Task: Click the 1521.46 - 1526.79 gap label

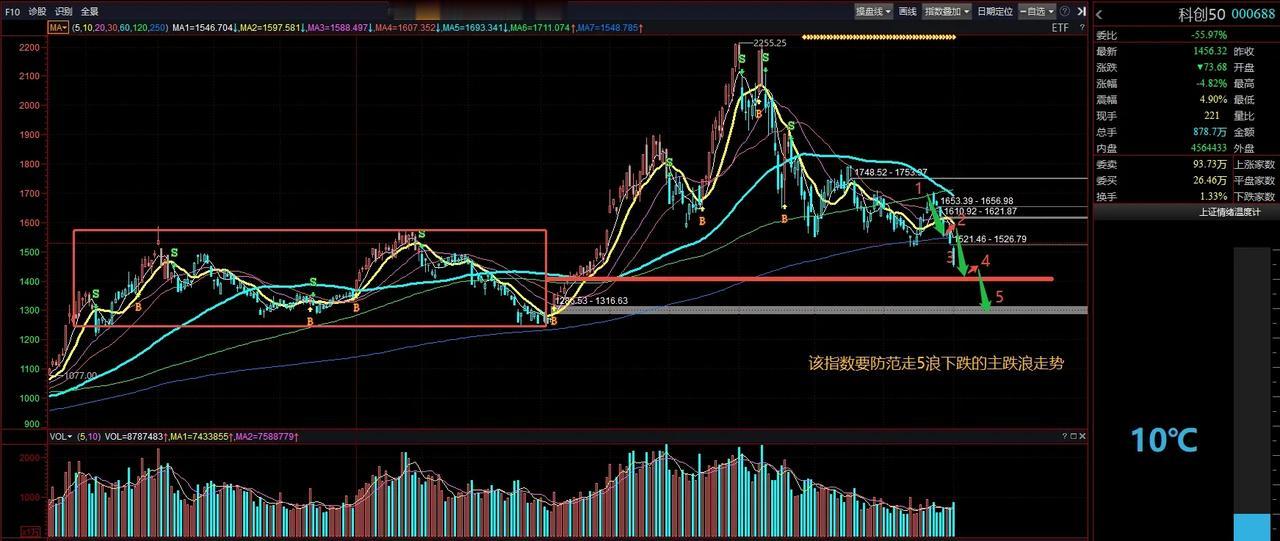Action: [990, 240]
